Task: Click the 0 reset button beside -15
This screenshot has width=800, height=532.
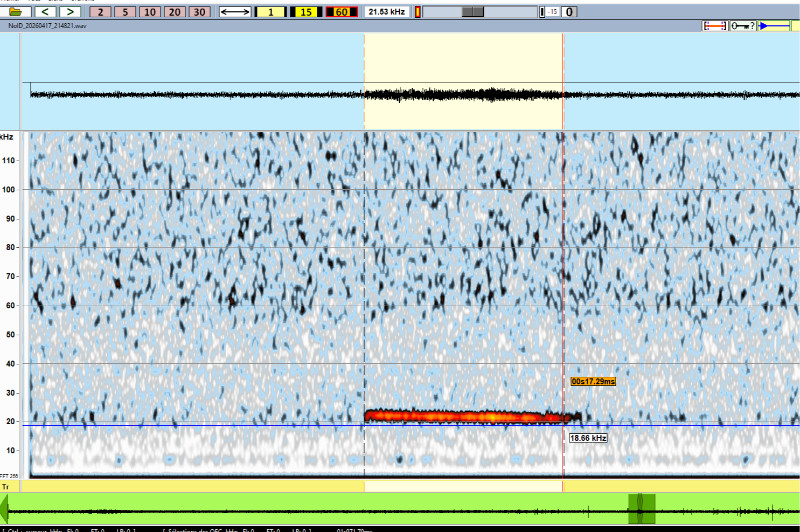Action: click(569, 12)
